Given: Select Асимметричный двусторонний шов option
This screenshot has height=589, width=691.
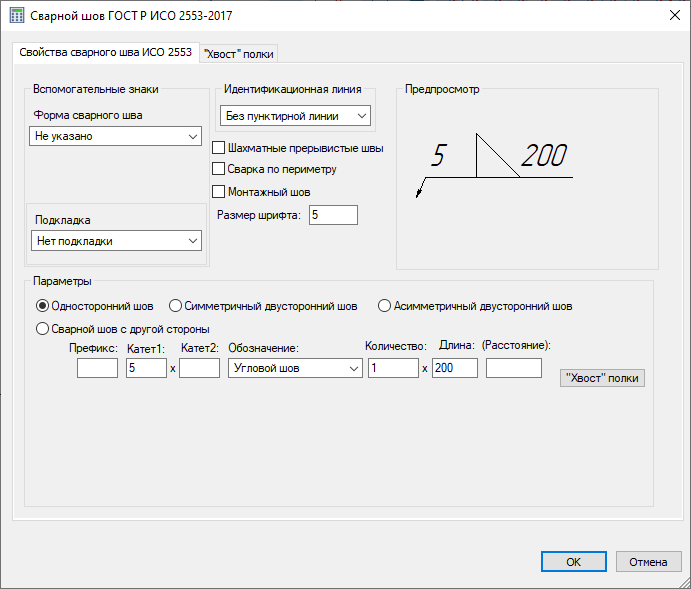Looking at the screenshot, I should point(384,306).
